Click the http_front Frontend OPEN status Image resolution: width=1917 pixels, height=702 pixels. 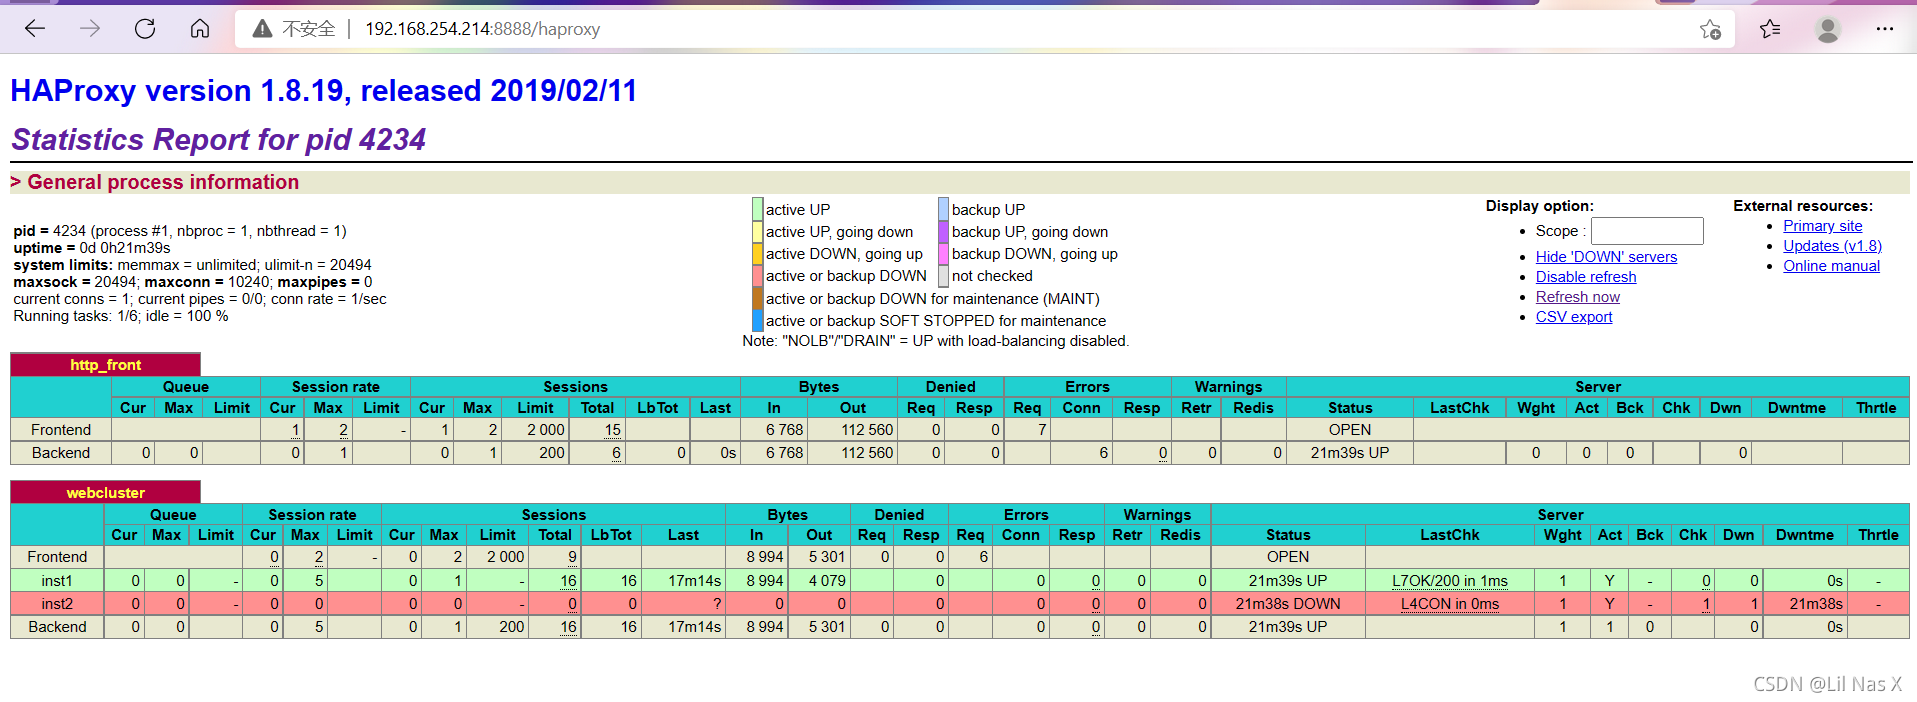tap(1350, 430)
